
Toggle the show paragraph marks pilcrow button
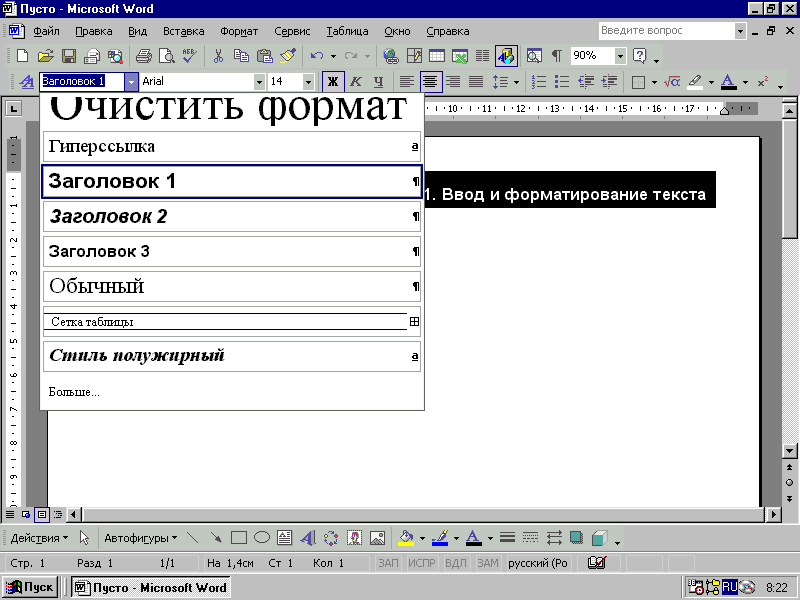pos(557,56)
